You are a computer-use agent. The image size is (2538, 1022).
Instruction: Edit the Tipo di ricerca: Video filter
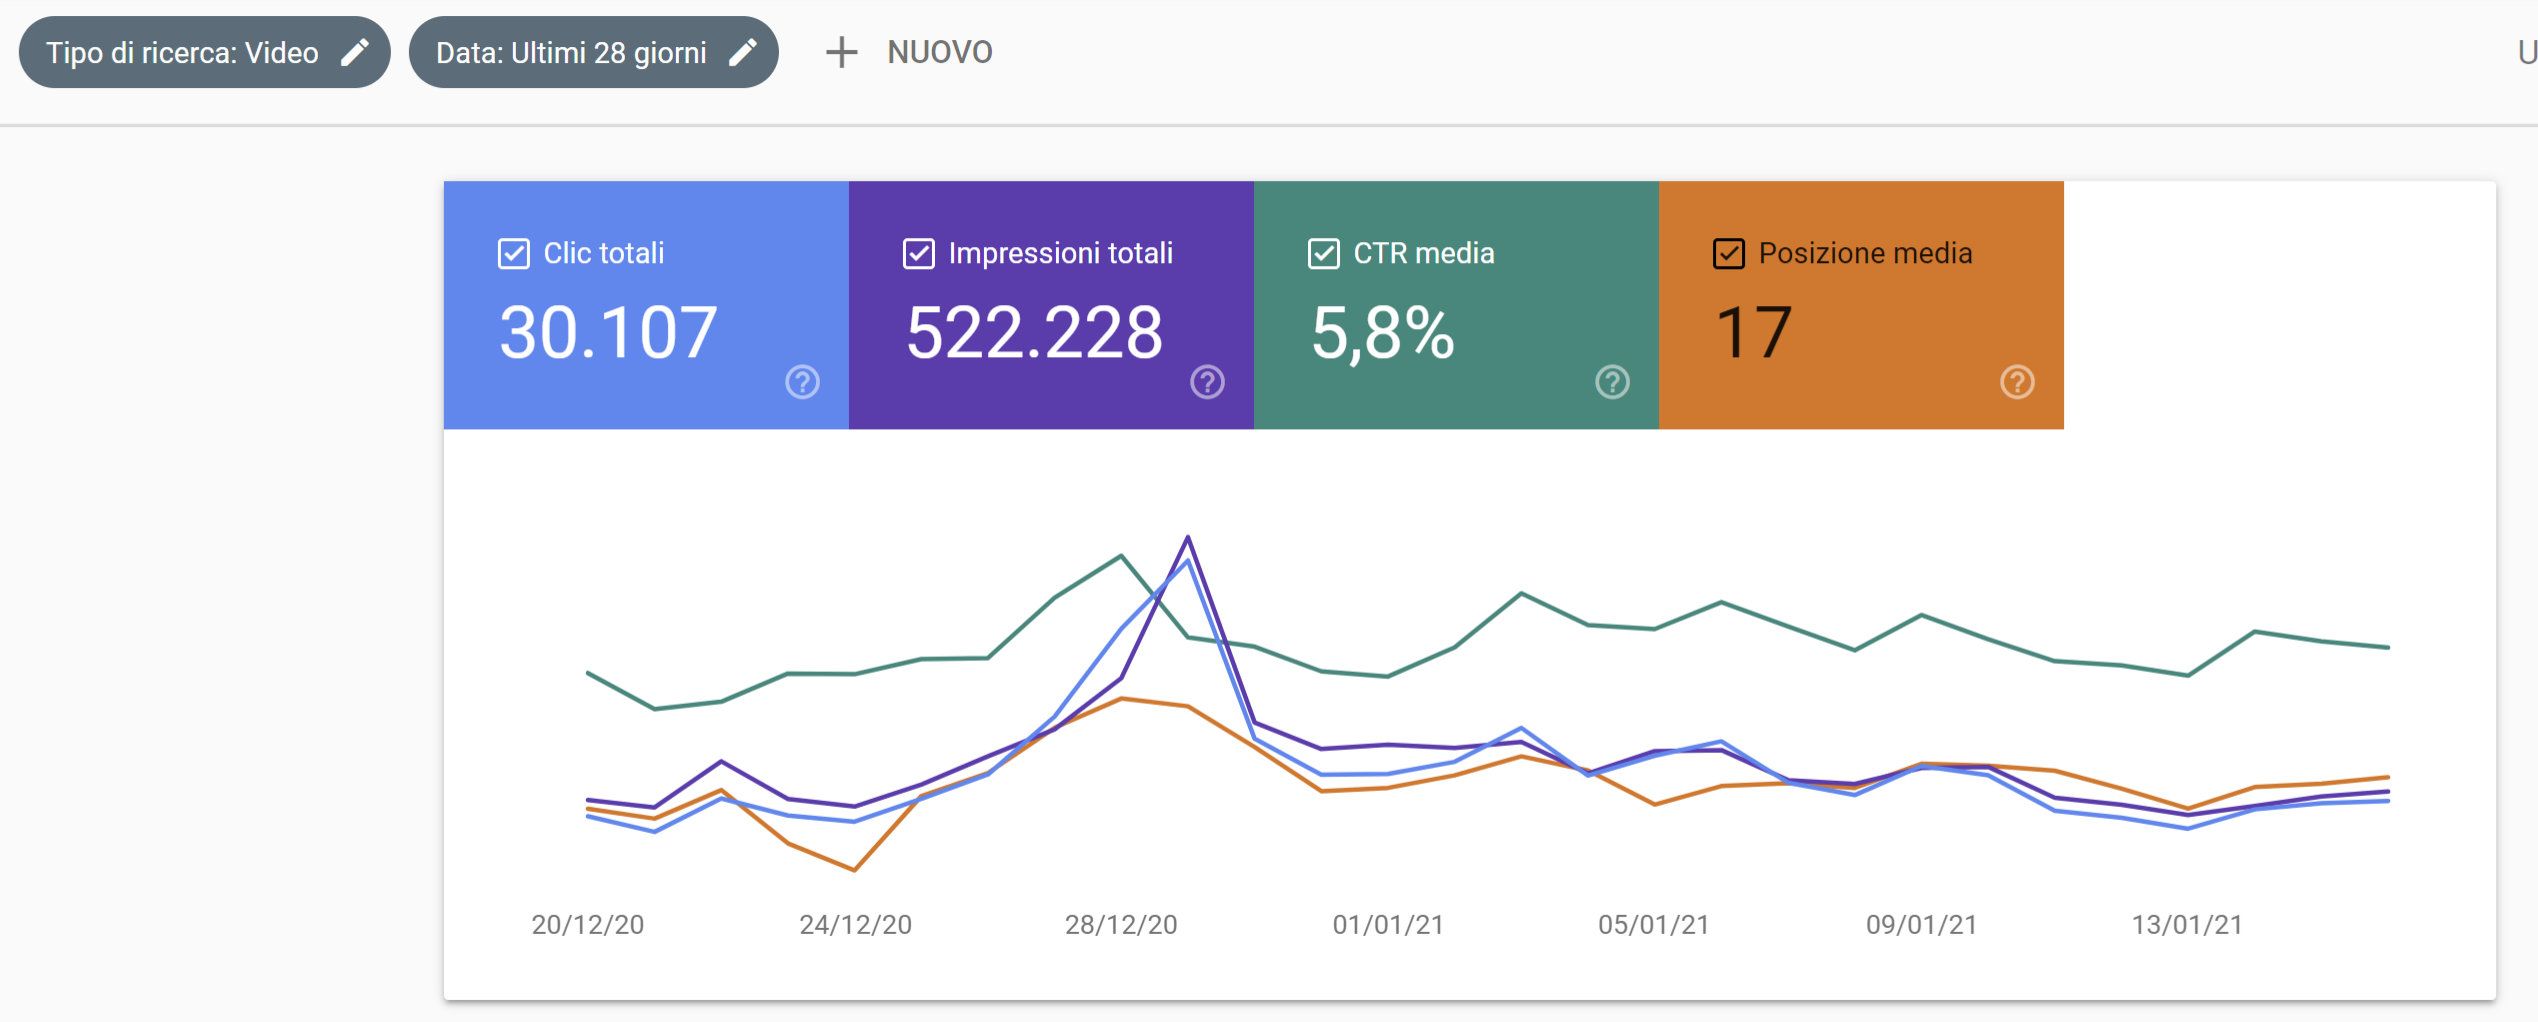point(204,52)
